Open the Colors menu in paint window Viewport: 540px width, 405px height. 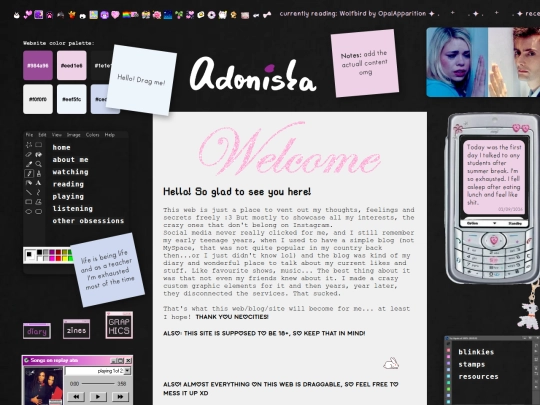click(x=92, y=135)
